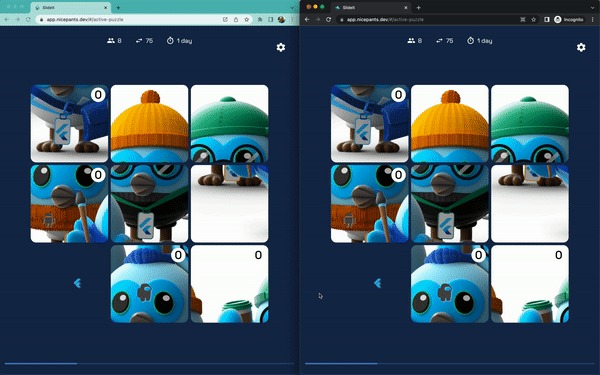The height and width of the screenshot is (375, 600).
Task: Click lanyard badge feet tile in left window
Action: [x=69, y=124]
